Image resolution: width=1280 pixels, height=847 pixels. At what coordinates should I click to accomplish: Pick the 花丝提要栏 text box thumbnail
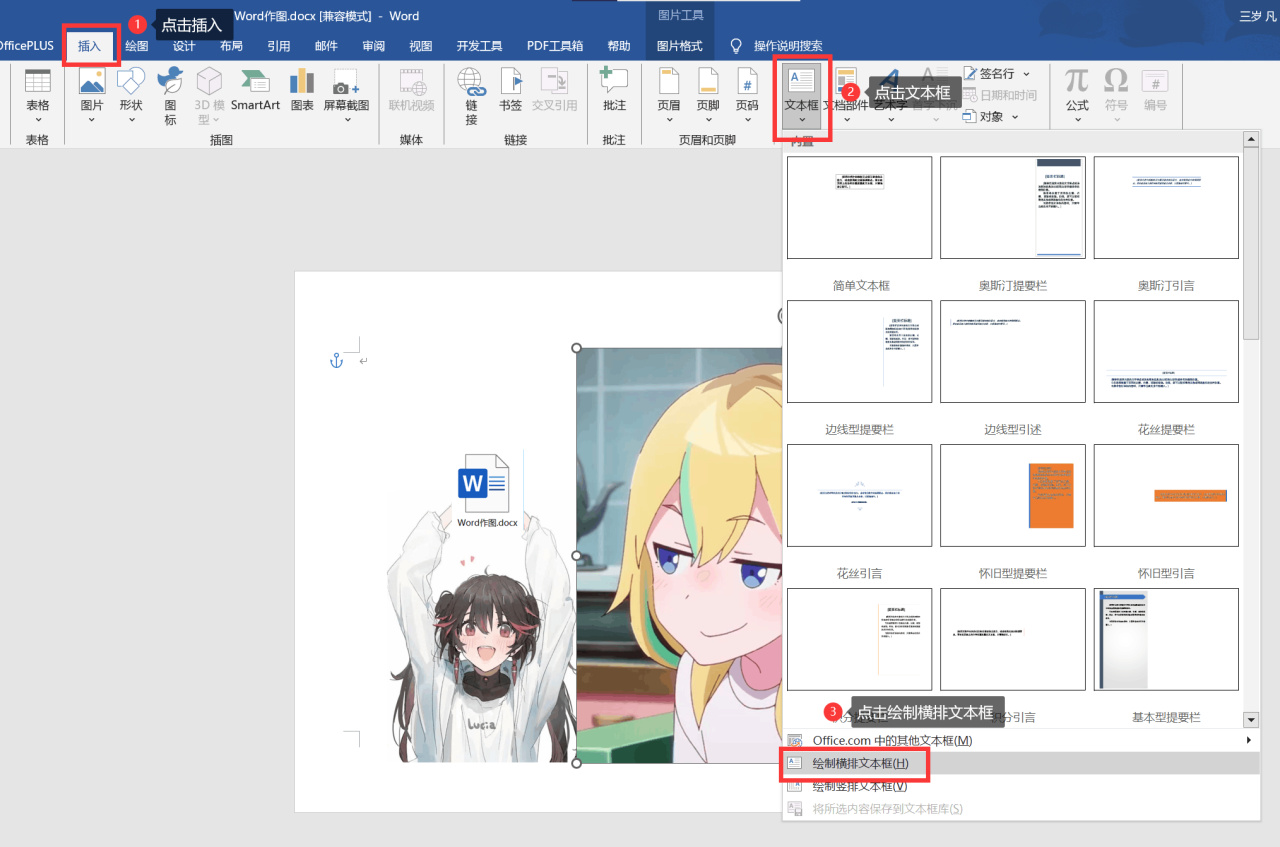[x=1166, y=351]
